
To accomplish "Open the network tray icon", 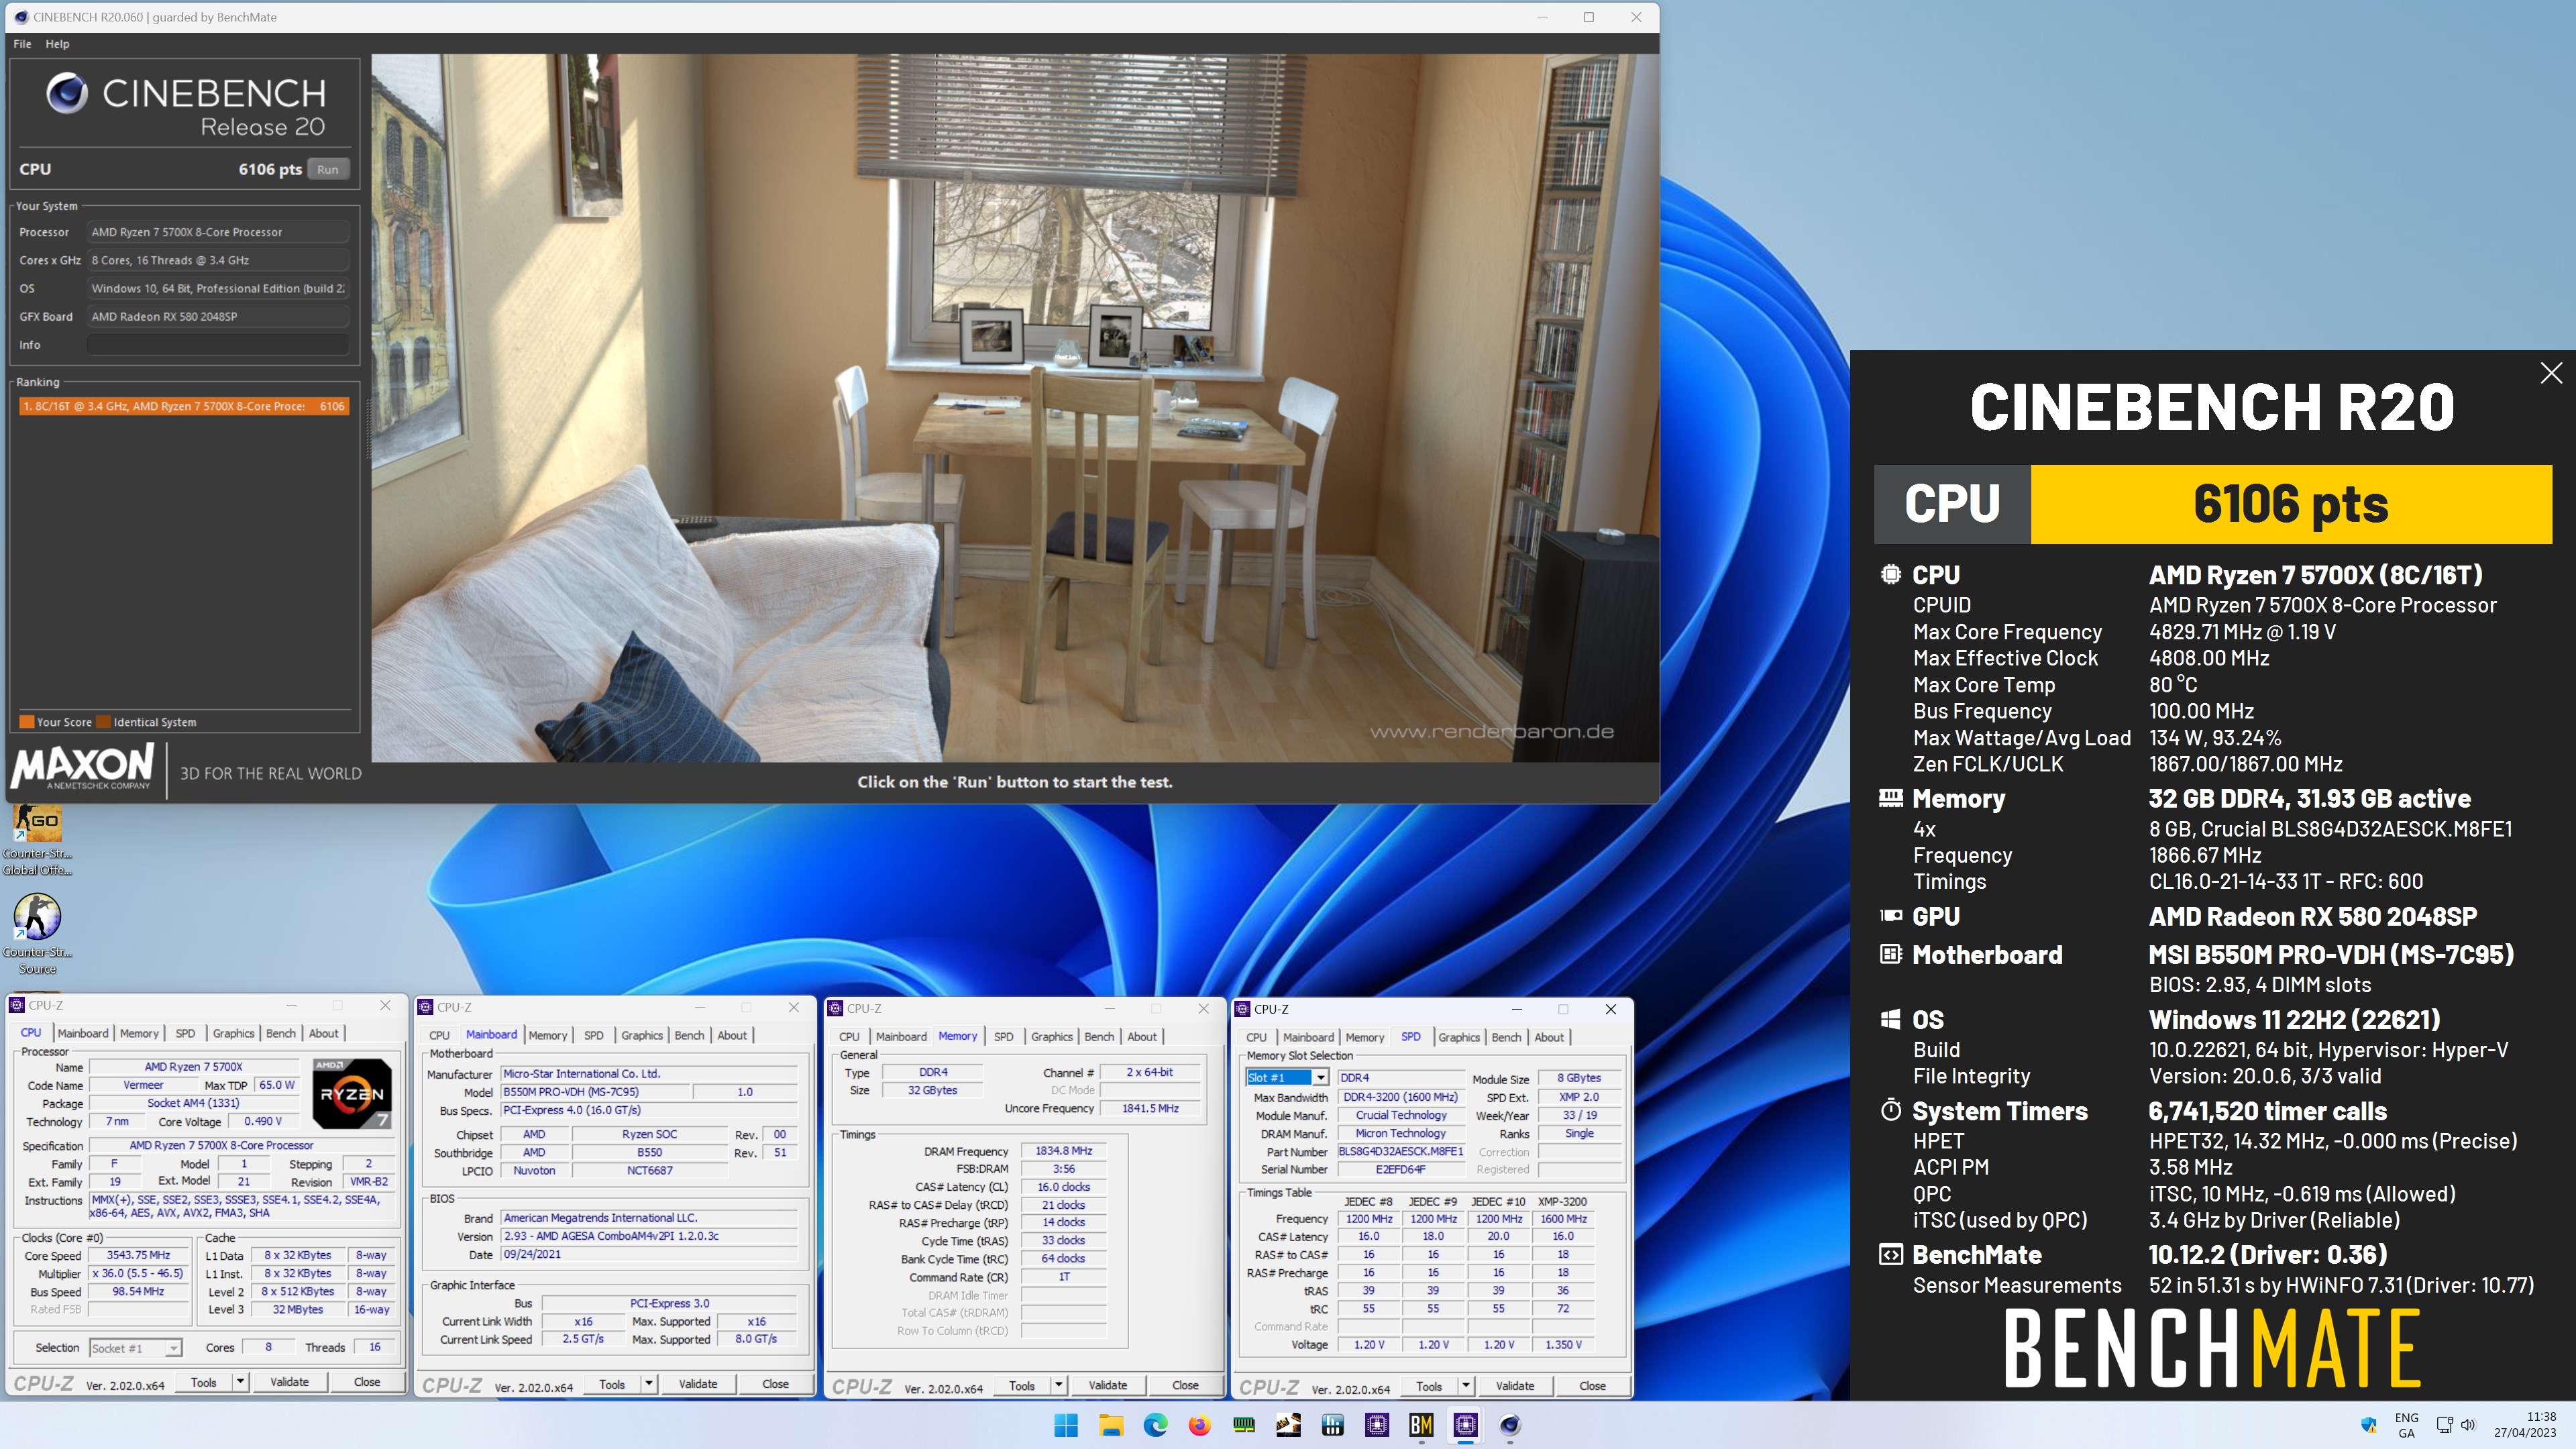I will click(2444, 1425).
